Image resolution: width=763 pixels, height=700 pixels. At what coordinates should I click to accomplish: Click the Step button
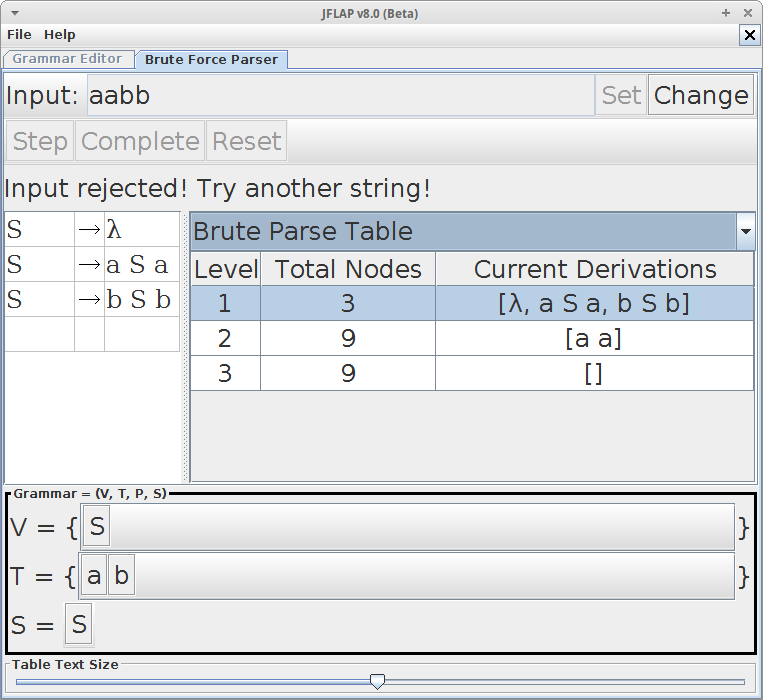(40, 141)
